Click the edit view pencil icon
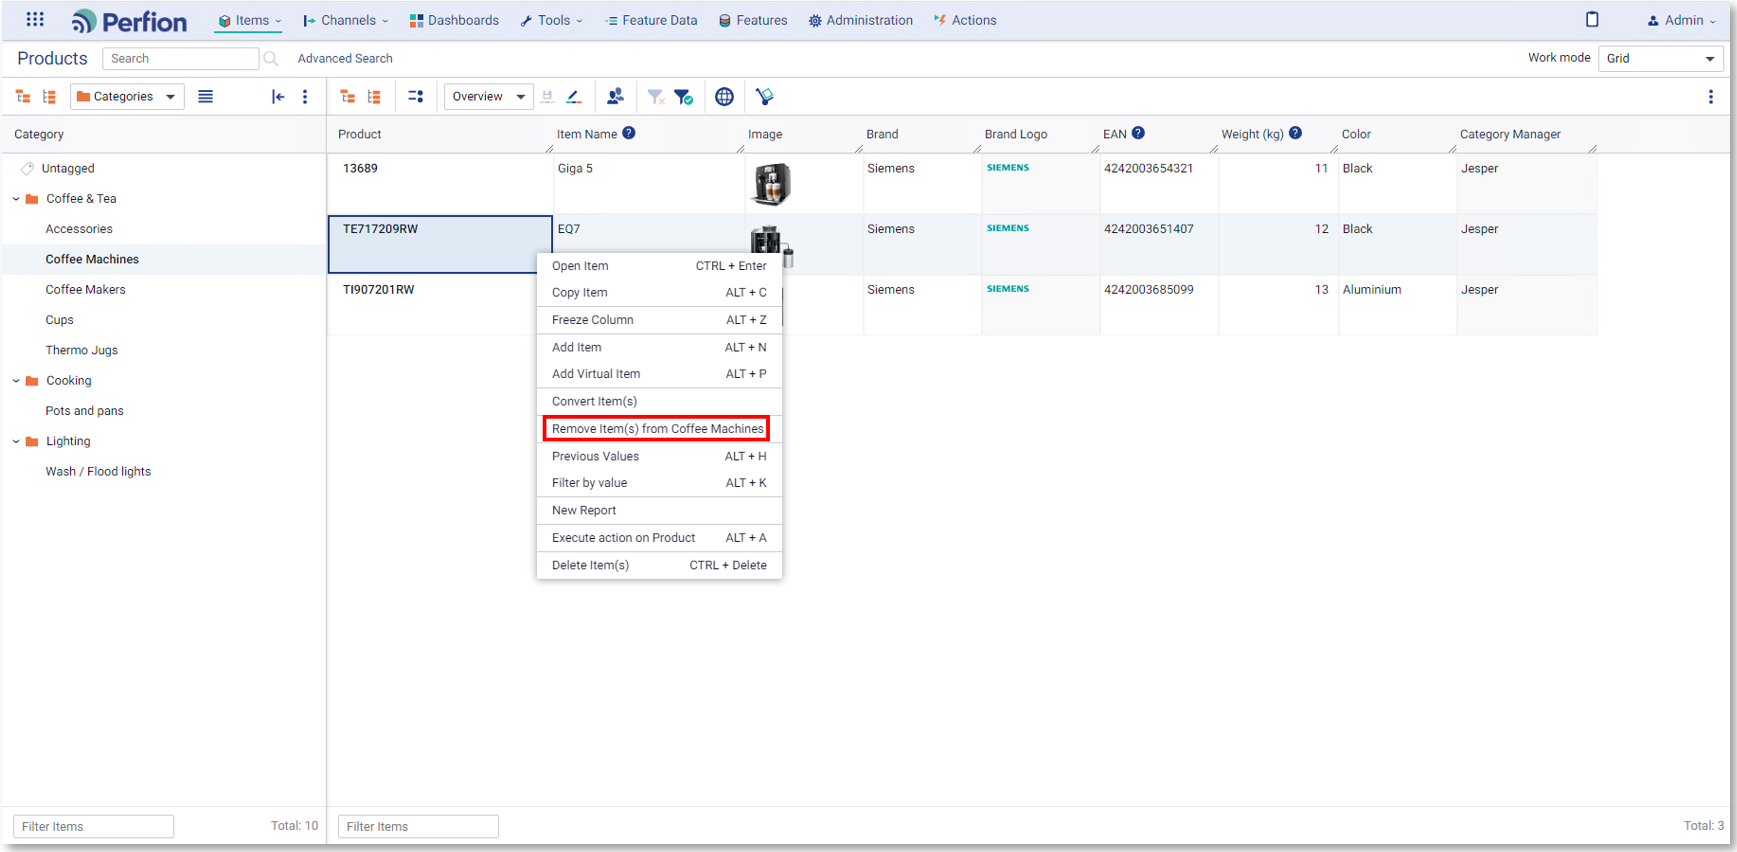Viewport: 1737px width, 852px height. tap(574, 97)
